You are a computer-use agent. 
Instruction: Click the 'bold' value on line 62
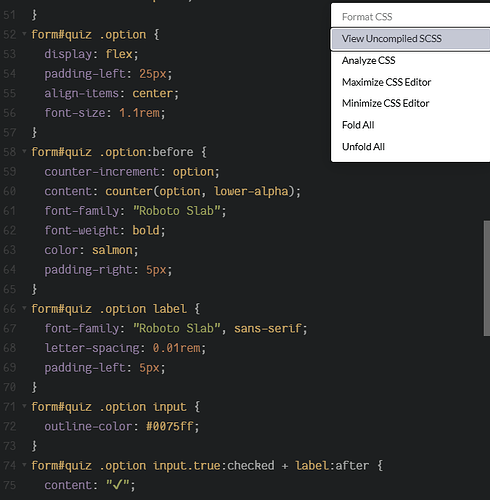(146, 230)
